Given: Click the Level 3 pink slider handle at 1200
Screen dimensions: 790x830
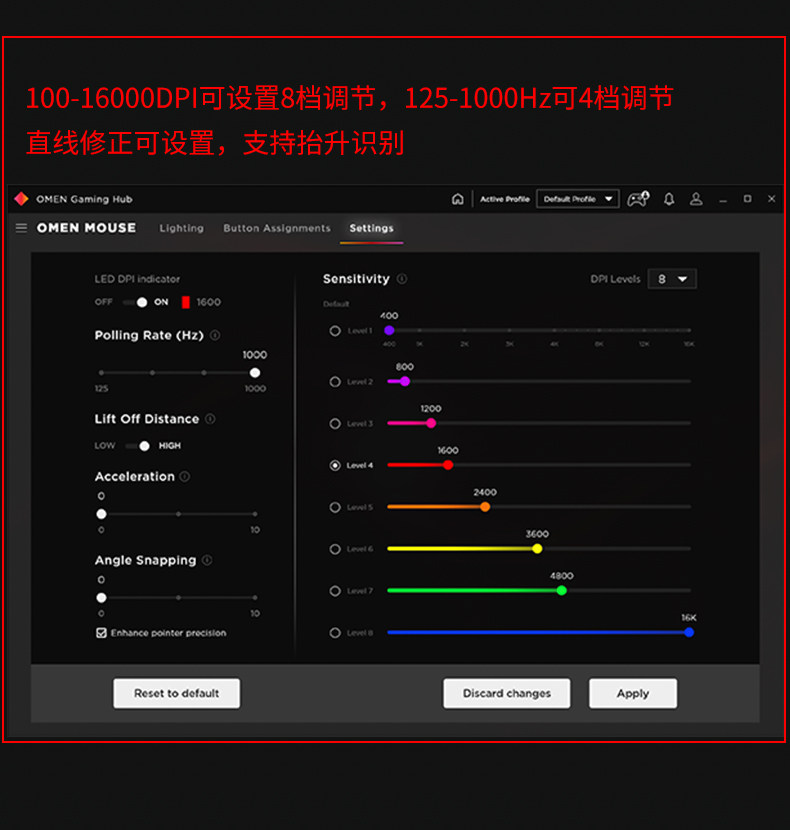Looking at the screenshot, I should coord(431,423).
